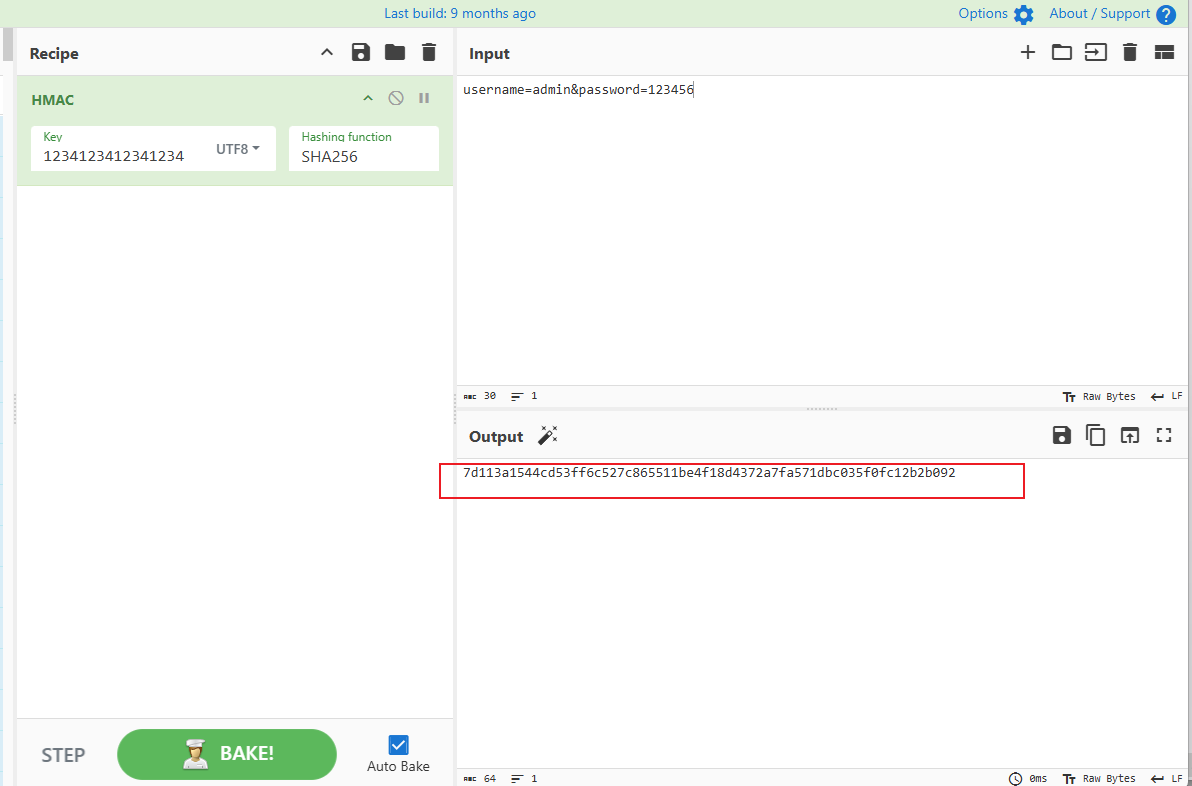Open the UTF8 key format dropdown
This screenshot has height=786, width=1192.
point(238,149)
